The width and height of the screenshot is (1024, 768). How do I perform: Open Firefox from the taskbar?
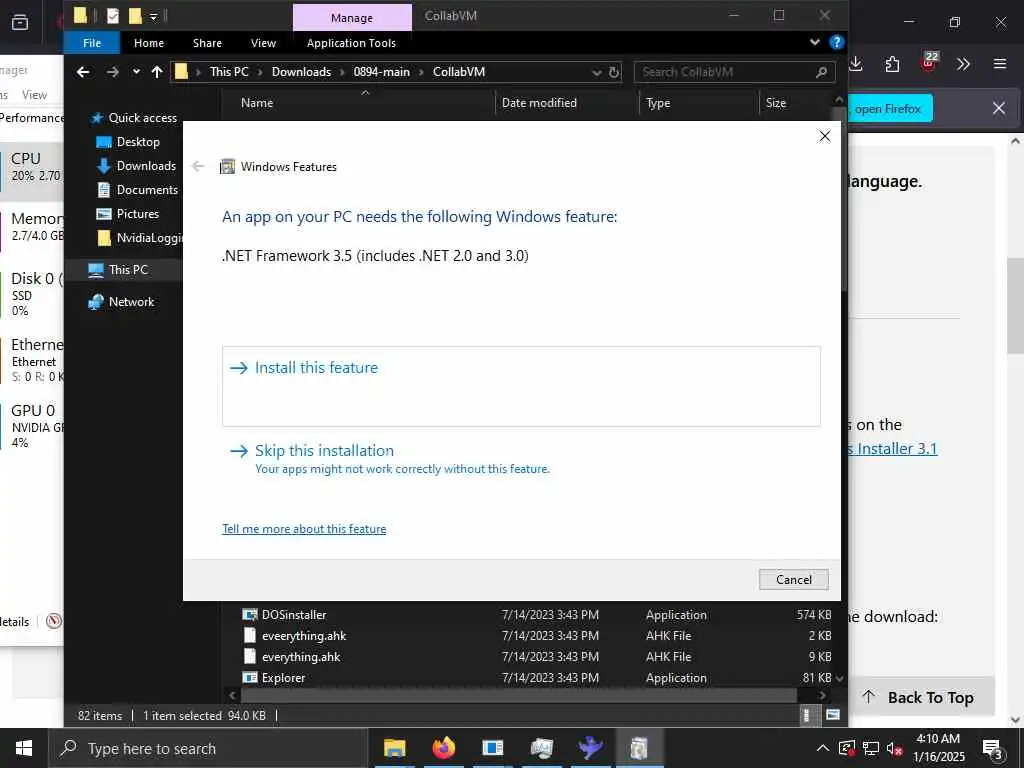click(x=443, y=748)
